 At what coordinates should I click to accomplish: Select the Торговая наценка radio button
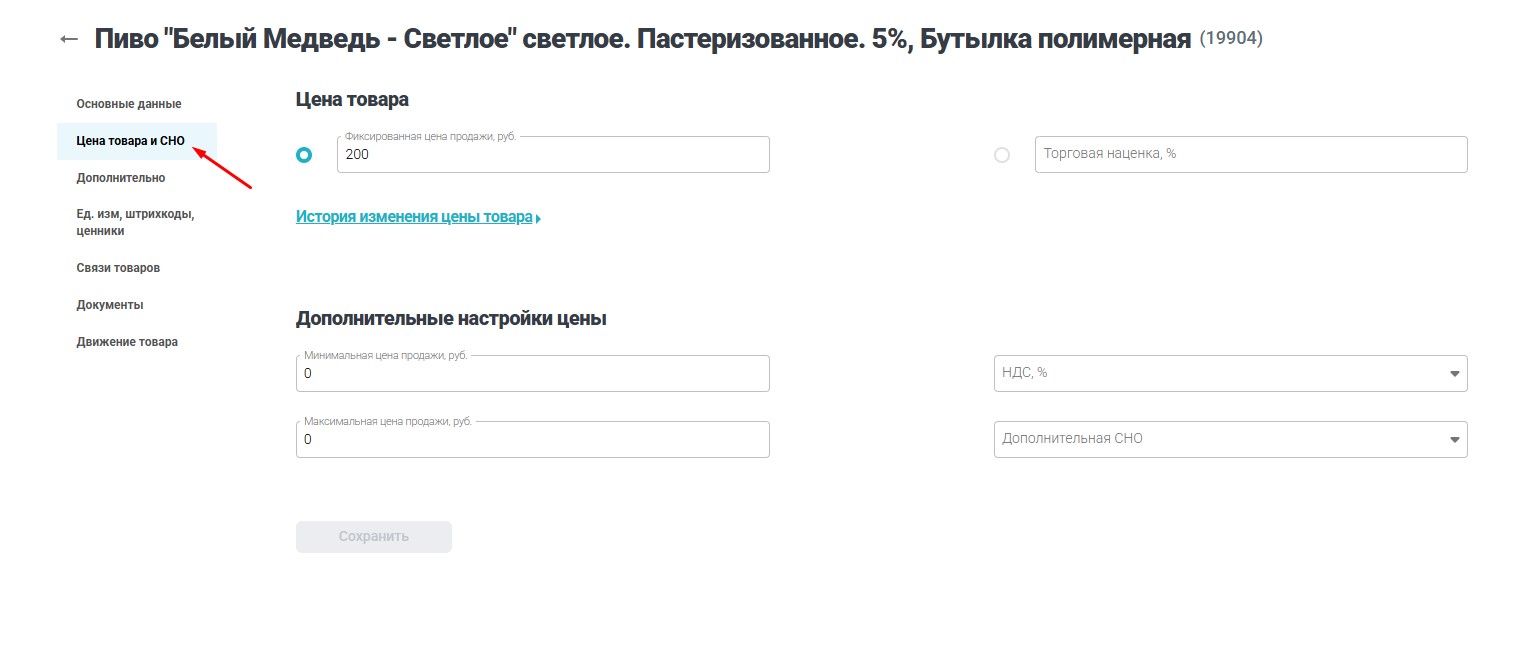1002,154
